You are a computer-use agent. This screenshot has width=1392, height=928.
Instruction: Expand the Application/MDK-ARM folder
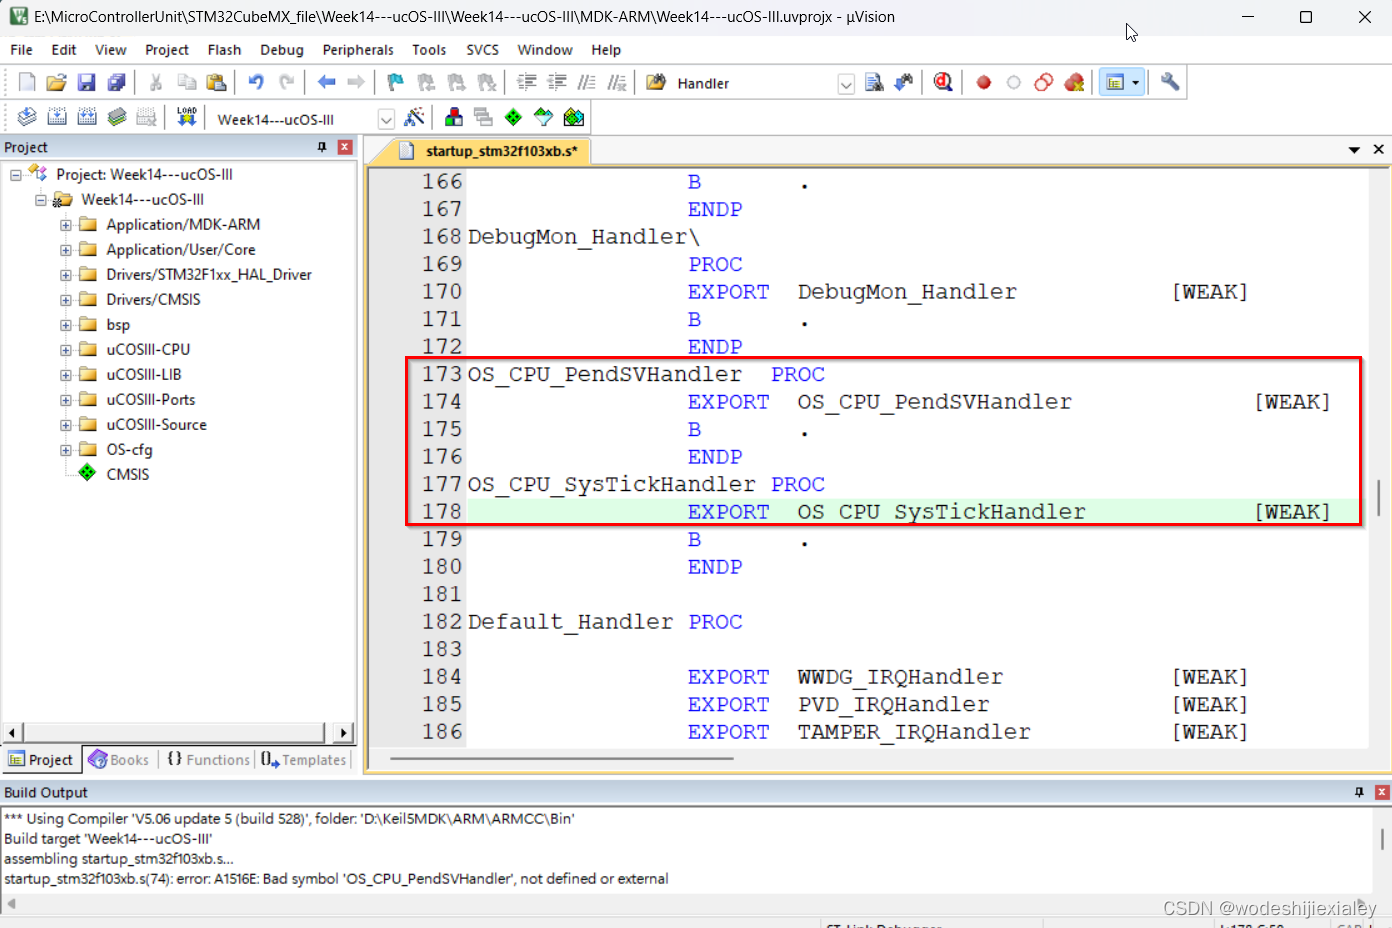(x=66, y=225)
